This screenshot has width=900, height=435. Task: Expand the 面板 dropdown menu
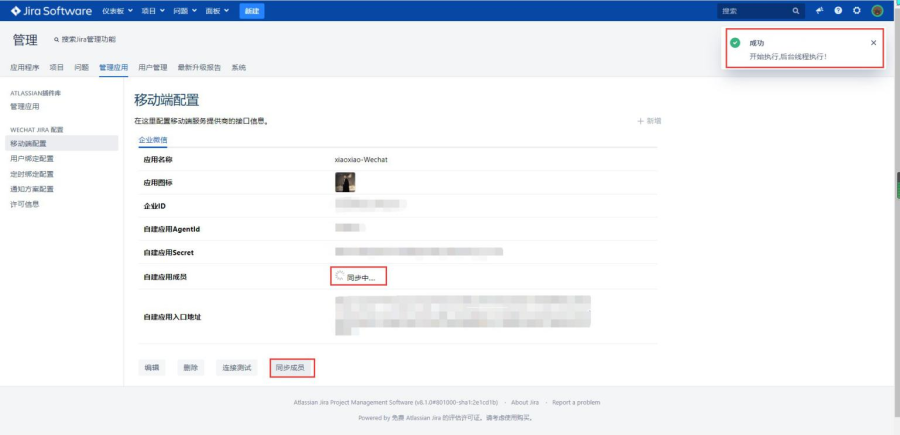point(219,11)
